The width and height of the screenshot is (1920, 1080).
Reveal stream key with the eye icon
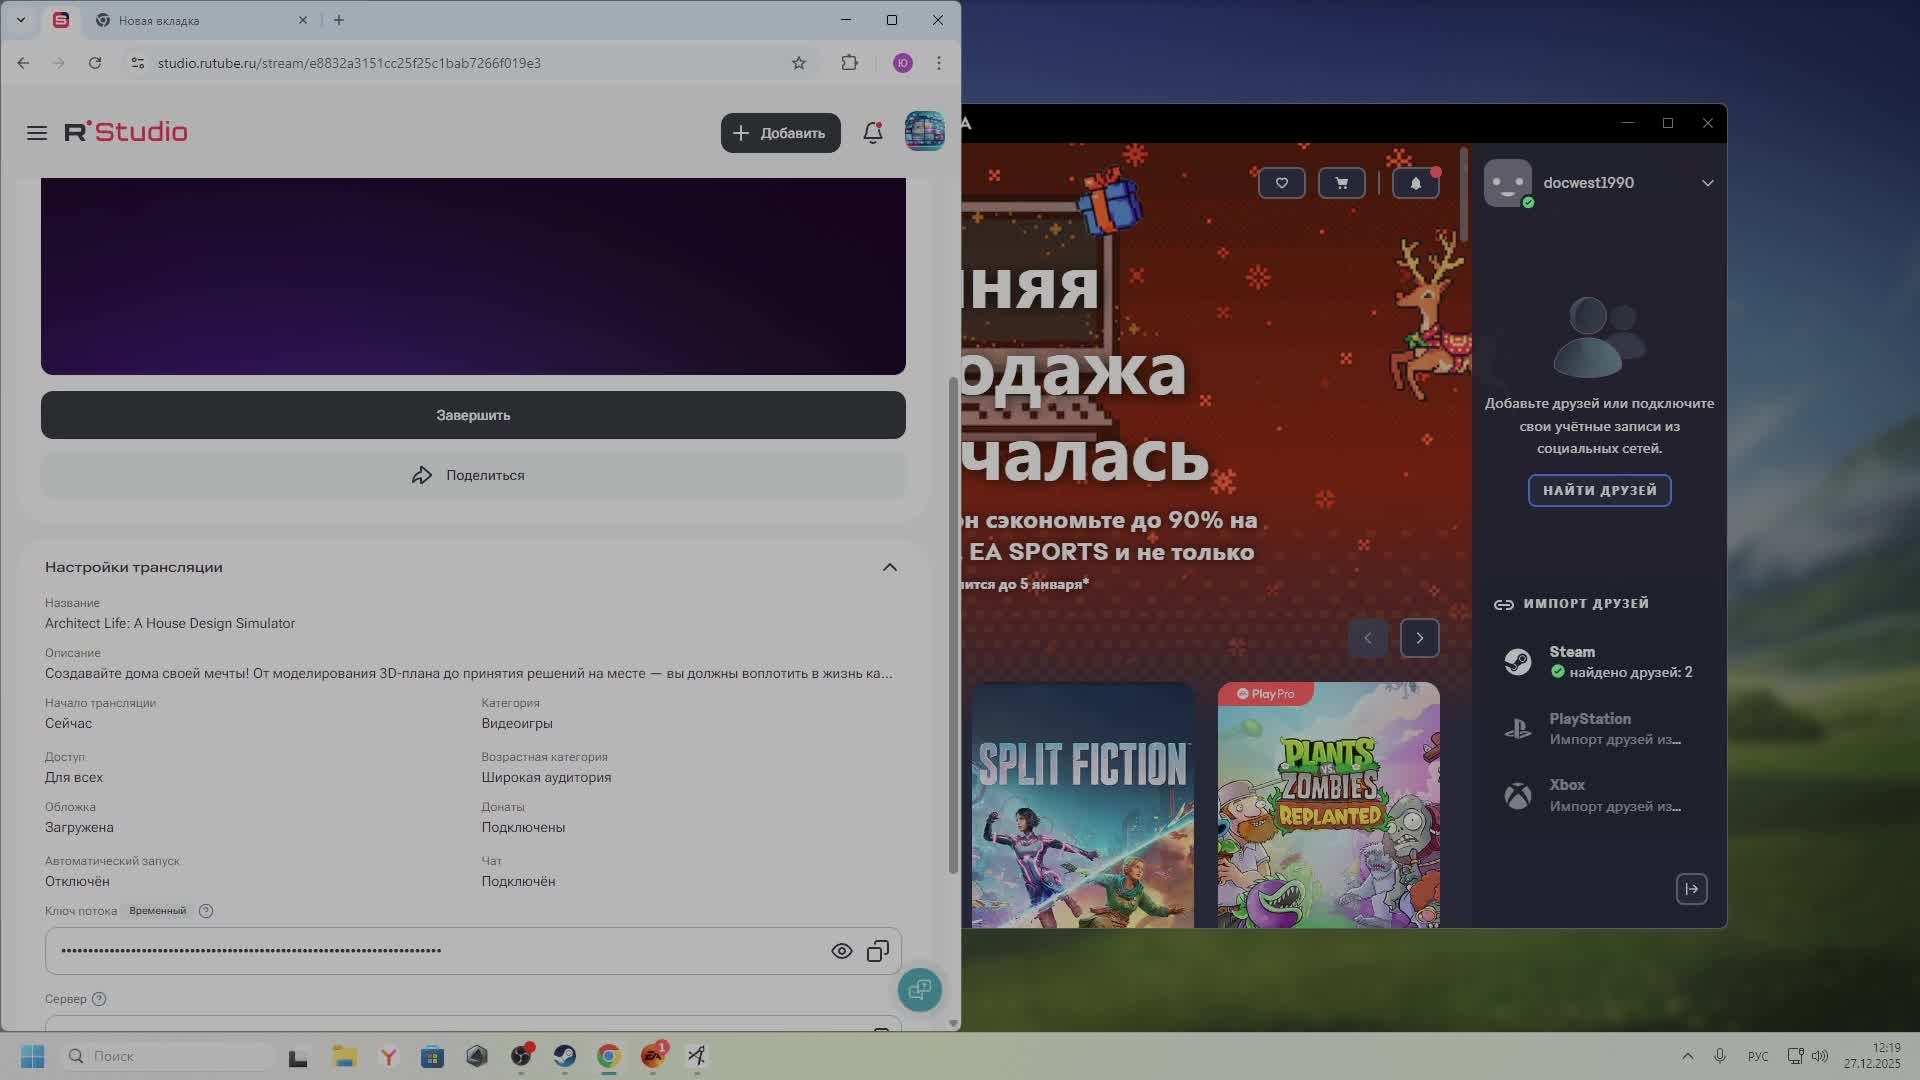pyautogui.click(x=841, y=951)
